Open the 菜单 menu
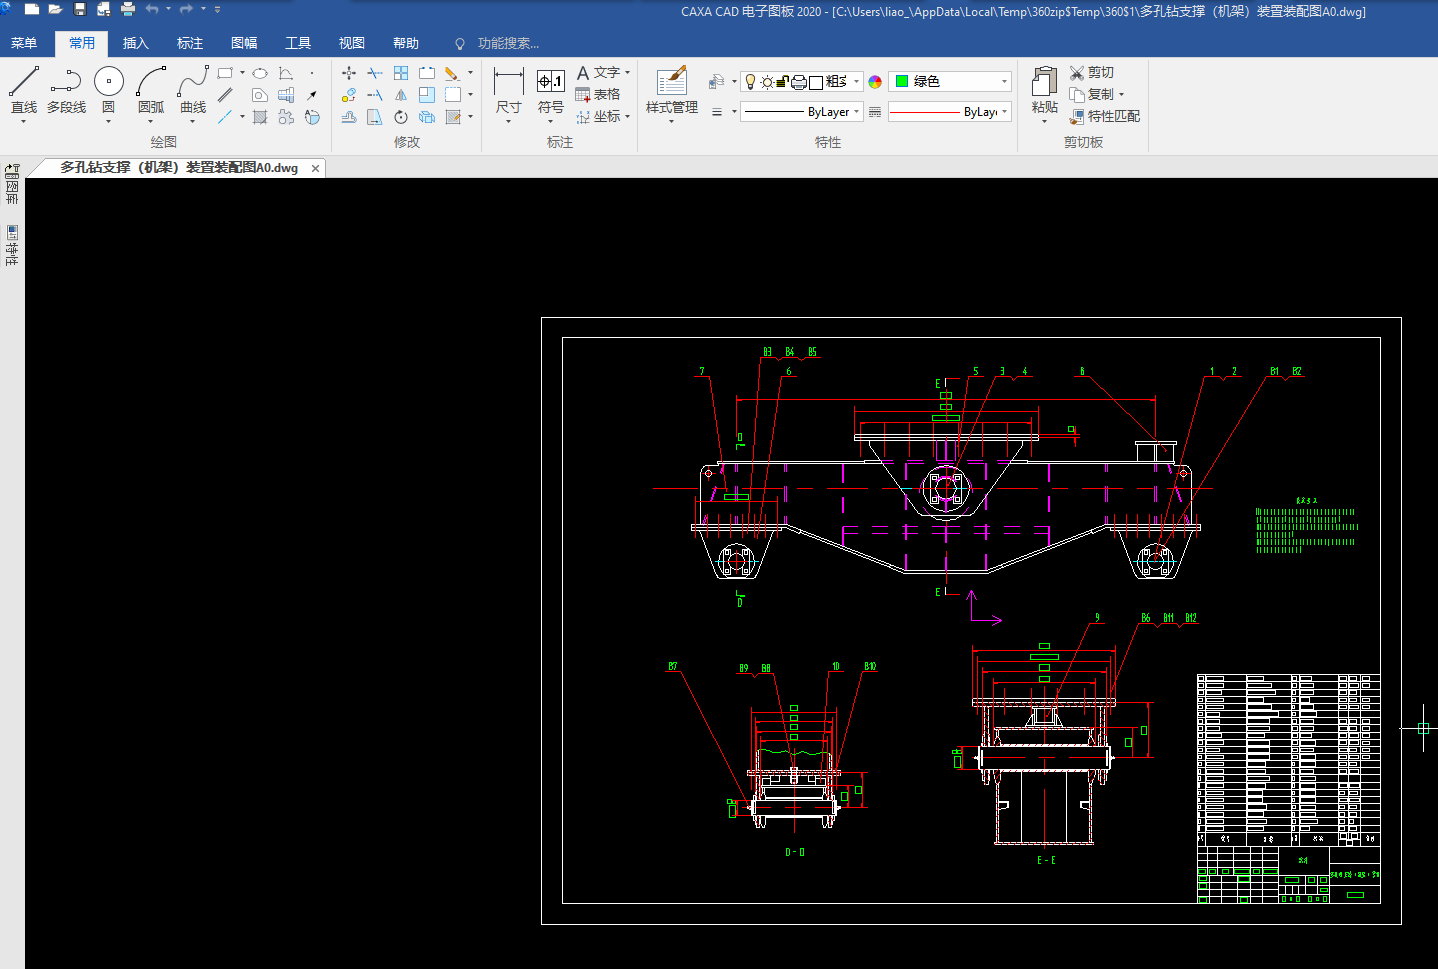This screenshot has width=1438, height=969. tap(24, 43)
